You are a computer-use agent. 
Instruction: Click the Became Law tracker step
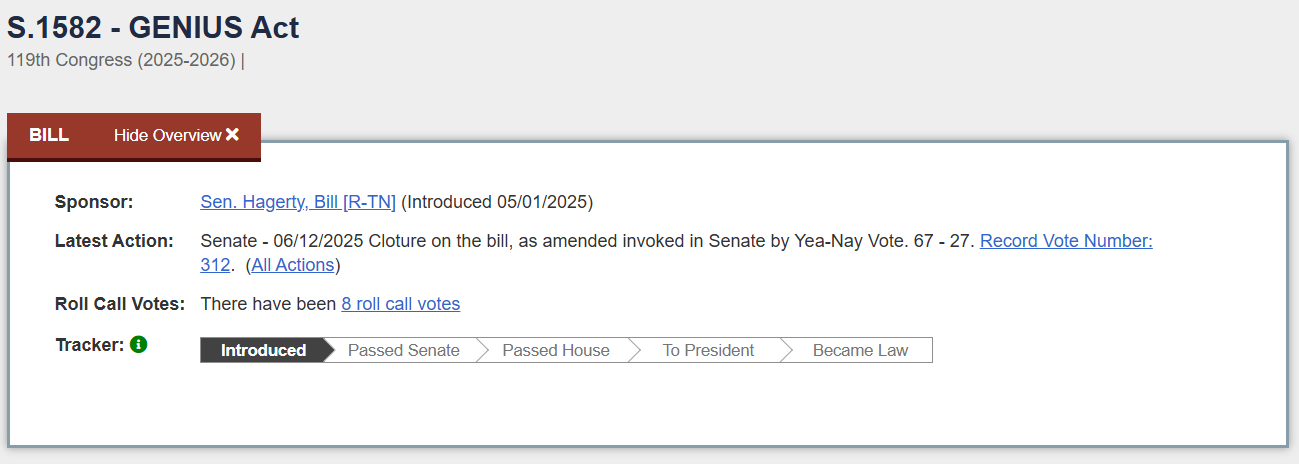(860, 350)
